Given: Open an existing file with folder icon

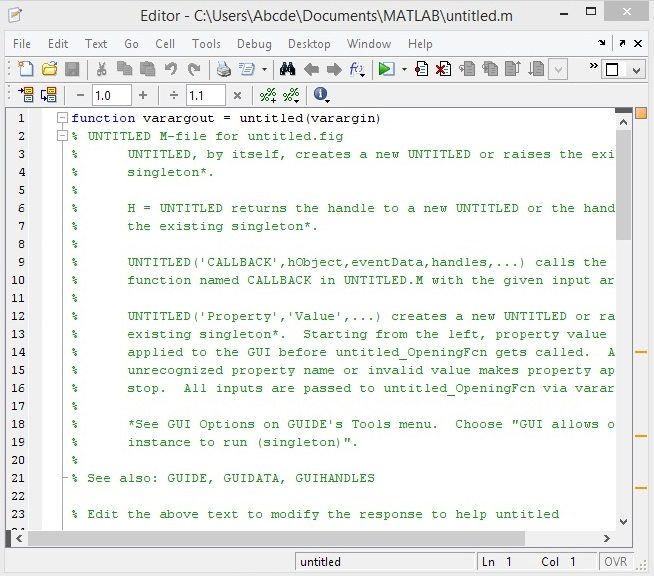Looking at the screenshot, I should pos(49,69).
